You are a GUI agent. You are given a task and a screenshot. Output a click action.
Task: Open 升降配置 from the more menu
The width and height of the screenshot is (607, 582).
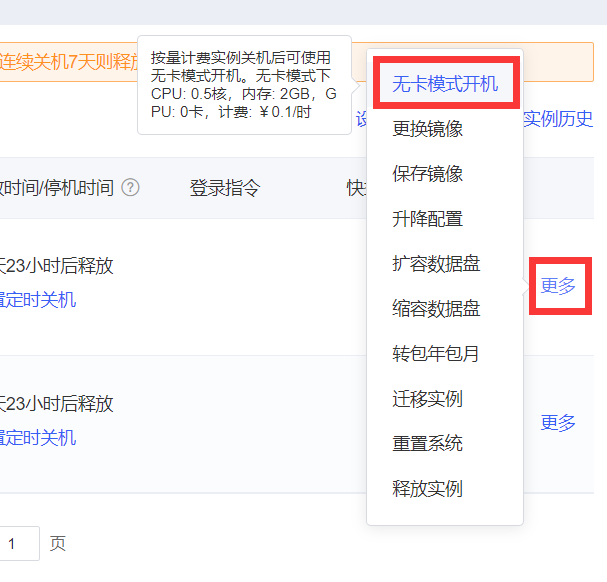pyautogui.click(x=427, y=219)
